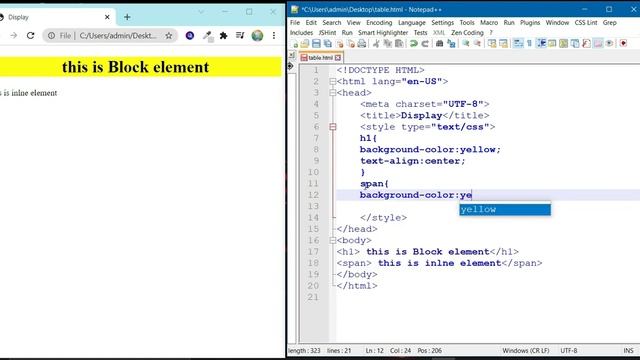Click the Print icon in Notepad++ toolbar

362,44
